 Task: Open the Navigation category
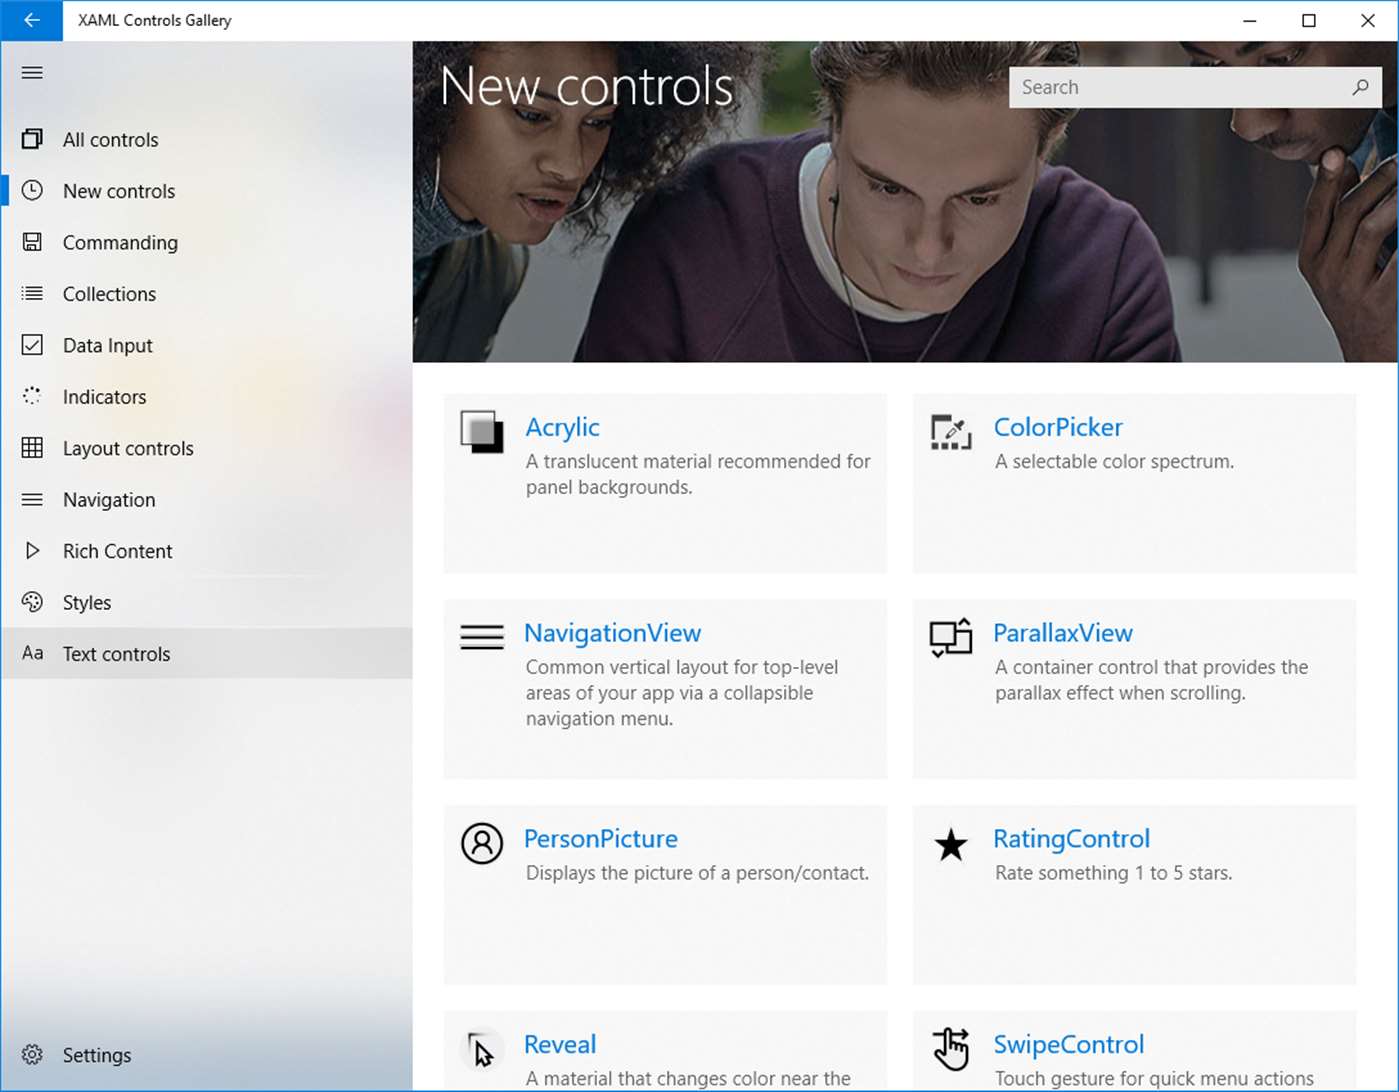(206, 499)
